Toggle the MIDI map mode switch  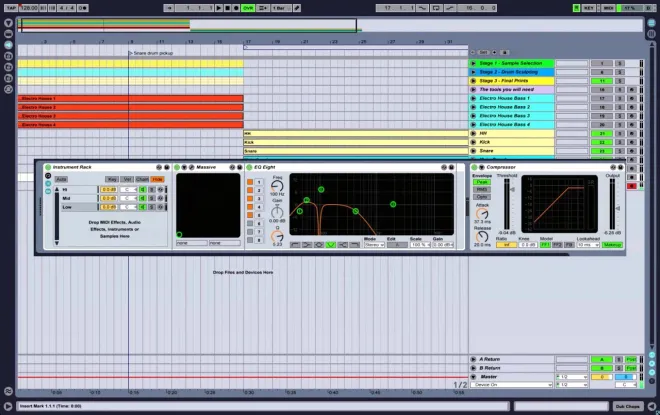click(608, 8)
